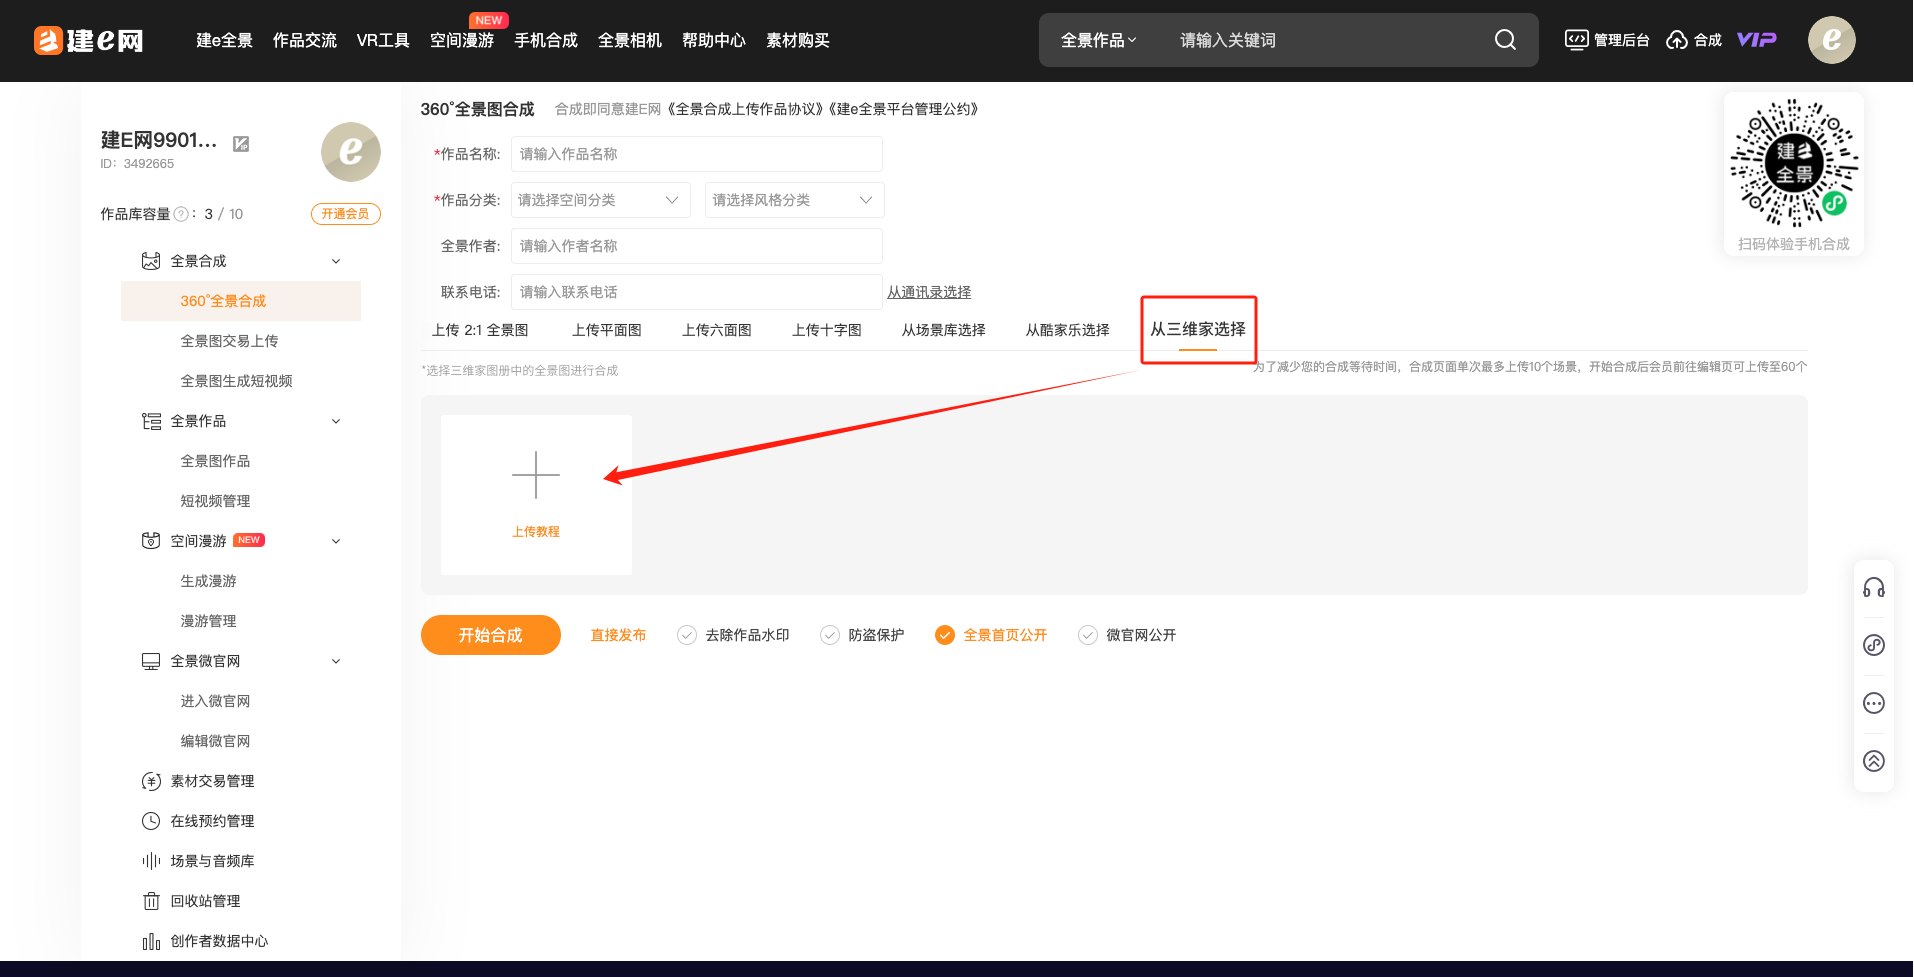Toggle 防盗保护 checkbox
1914x977 pixels.
[x=830, y=635]
